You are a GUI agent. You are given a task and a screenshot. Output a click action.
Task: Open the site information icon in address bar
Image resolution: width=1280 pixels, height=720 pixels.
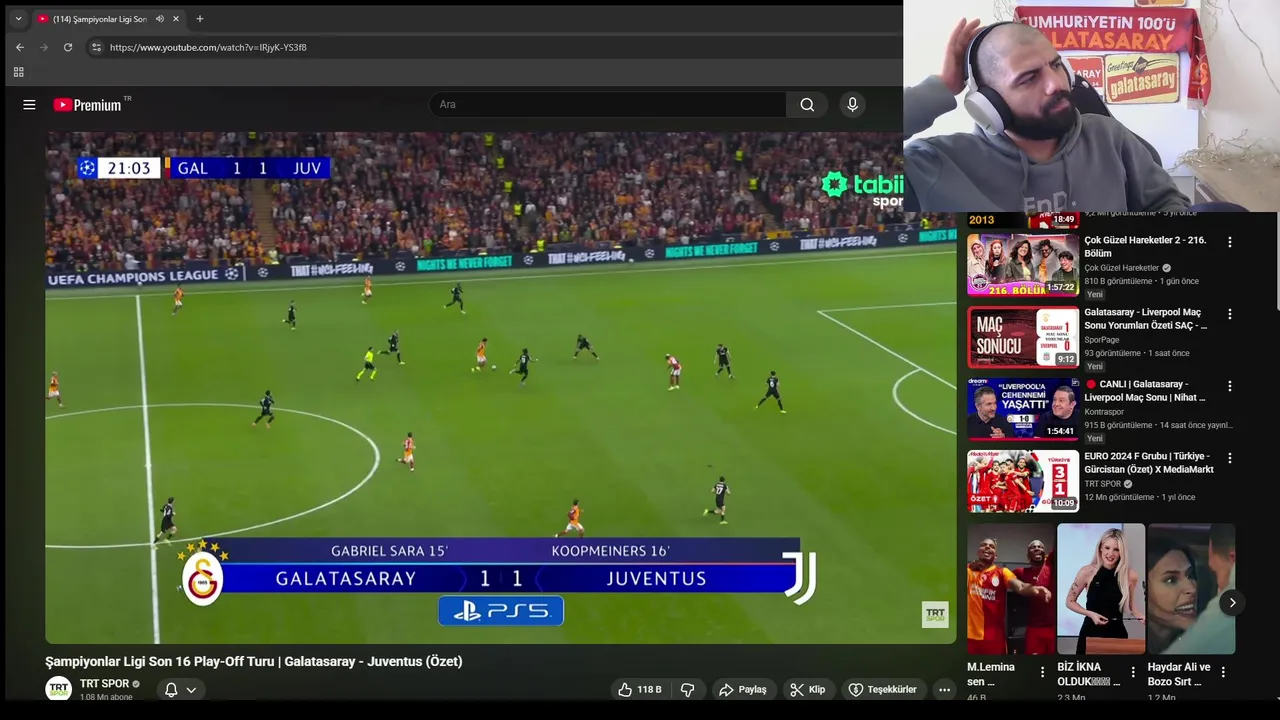point(96,47)
